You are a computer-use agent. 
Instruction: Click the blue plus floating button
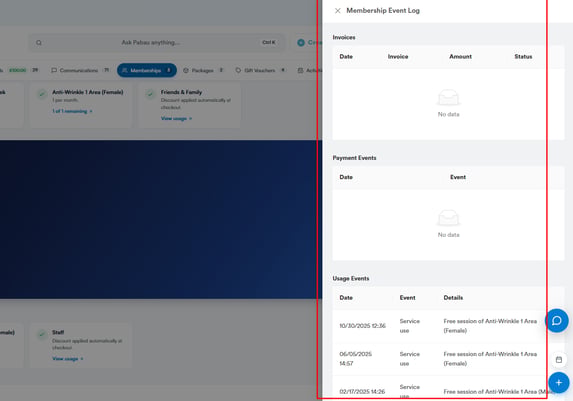[559, 383]
